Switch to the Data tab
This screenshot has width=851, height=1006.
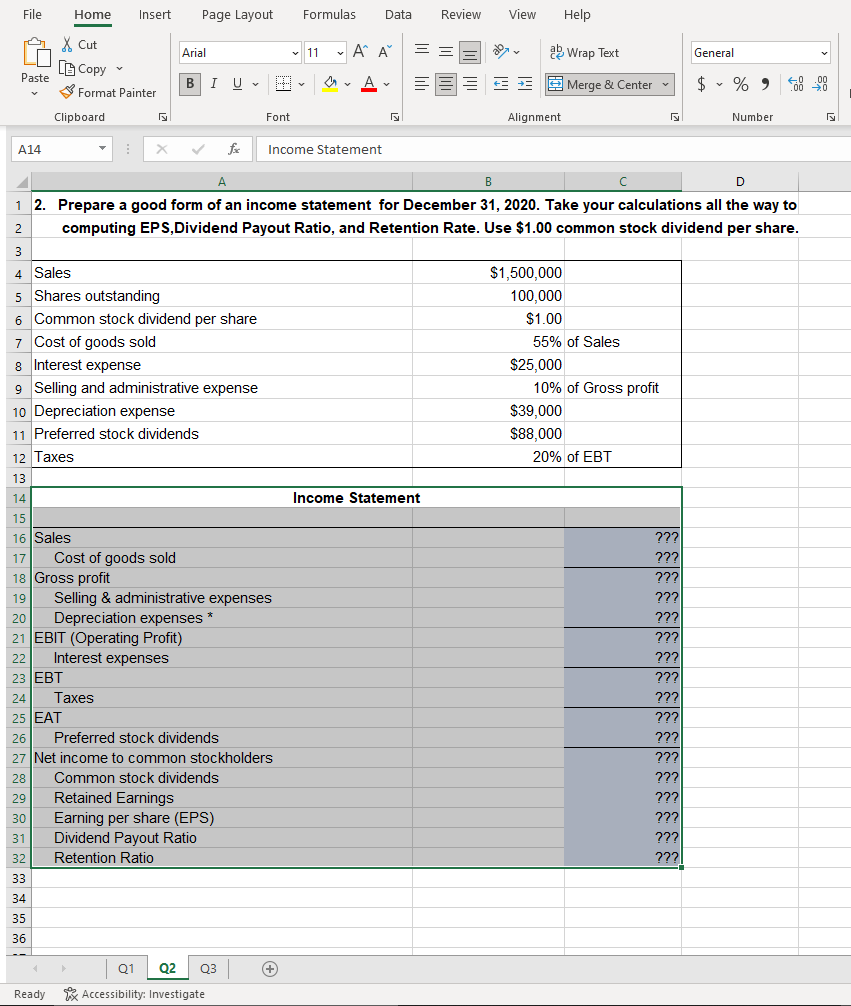coord(398,14)
